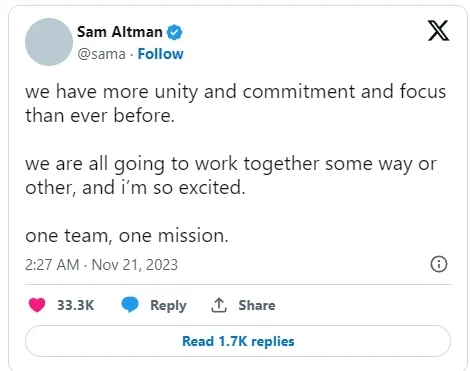Click the 'unity and commitment' tweet paragraph
Screen dimensions: 470x371
coord(235,103)
